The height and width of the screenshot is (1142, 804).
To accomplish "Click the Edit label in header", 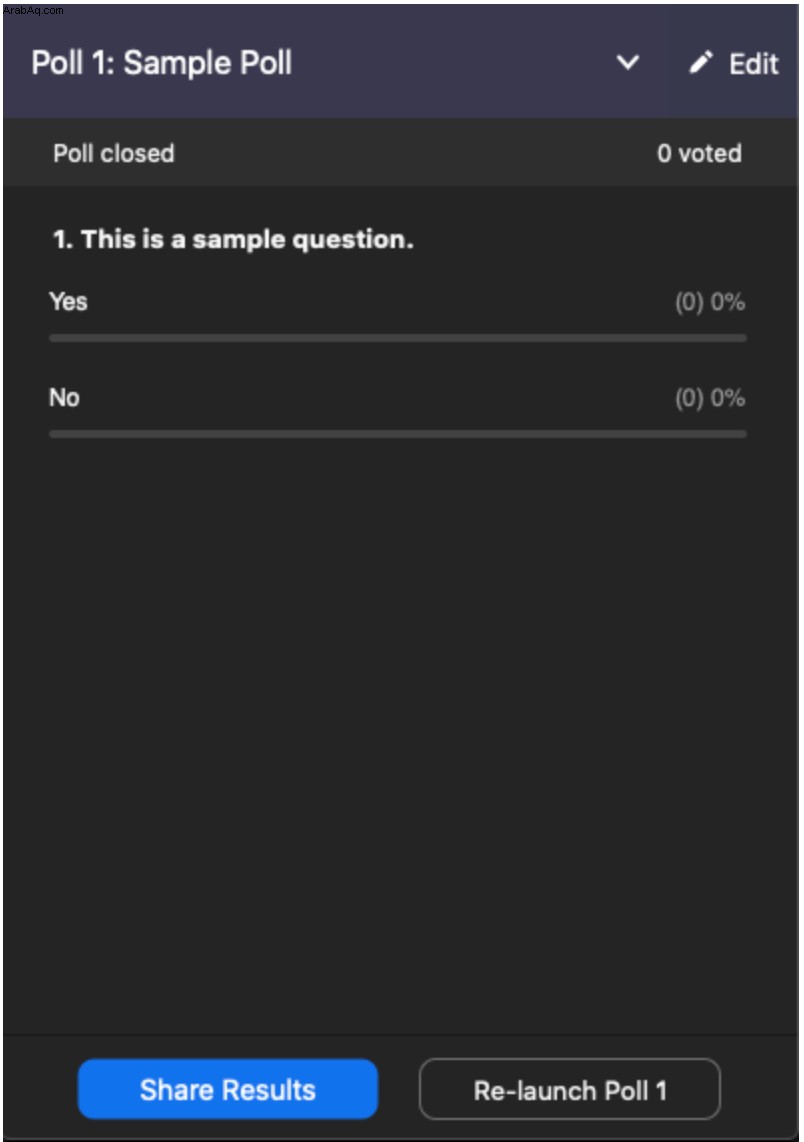I will pos(754,64).
